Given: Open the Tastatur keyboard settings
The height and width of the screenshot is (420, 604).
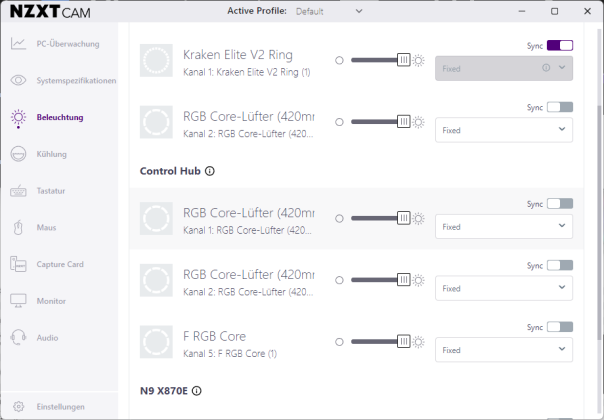Looking at the screenshot, I should (x=50, y=190).
